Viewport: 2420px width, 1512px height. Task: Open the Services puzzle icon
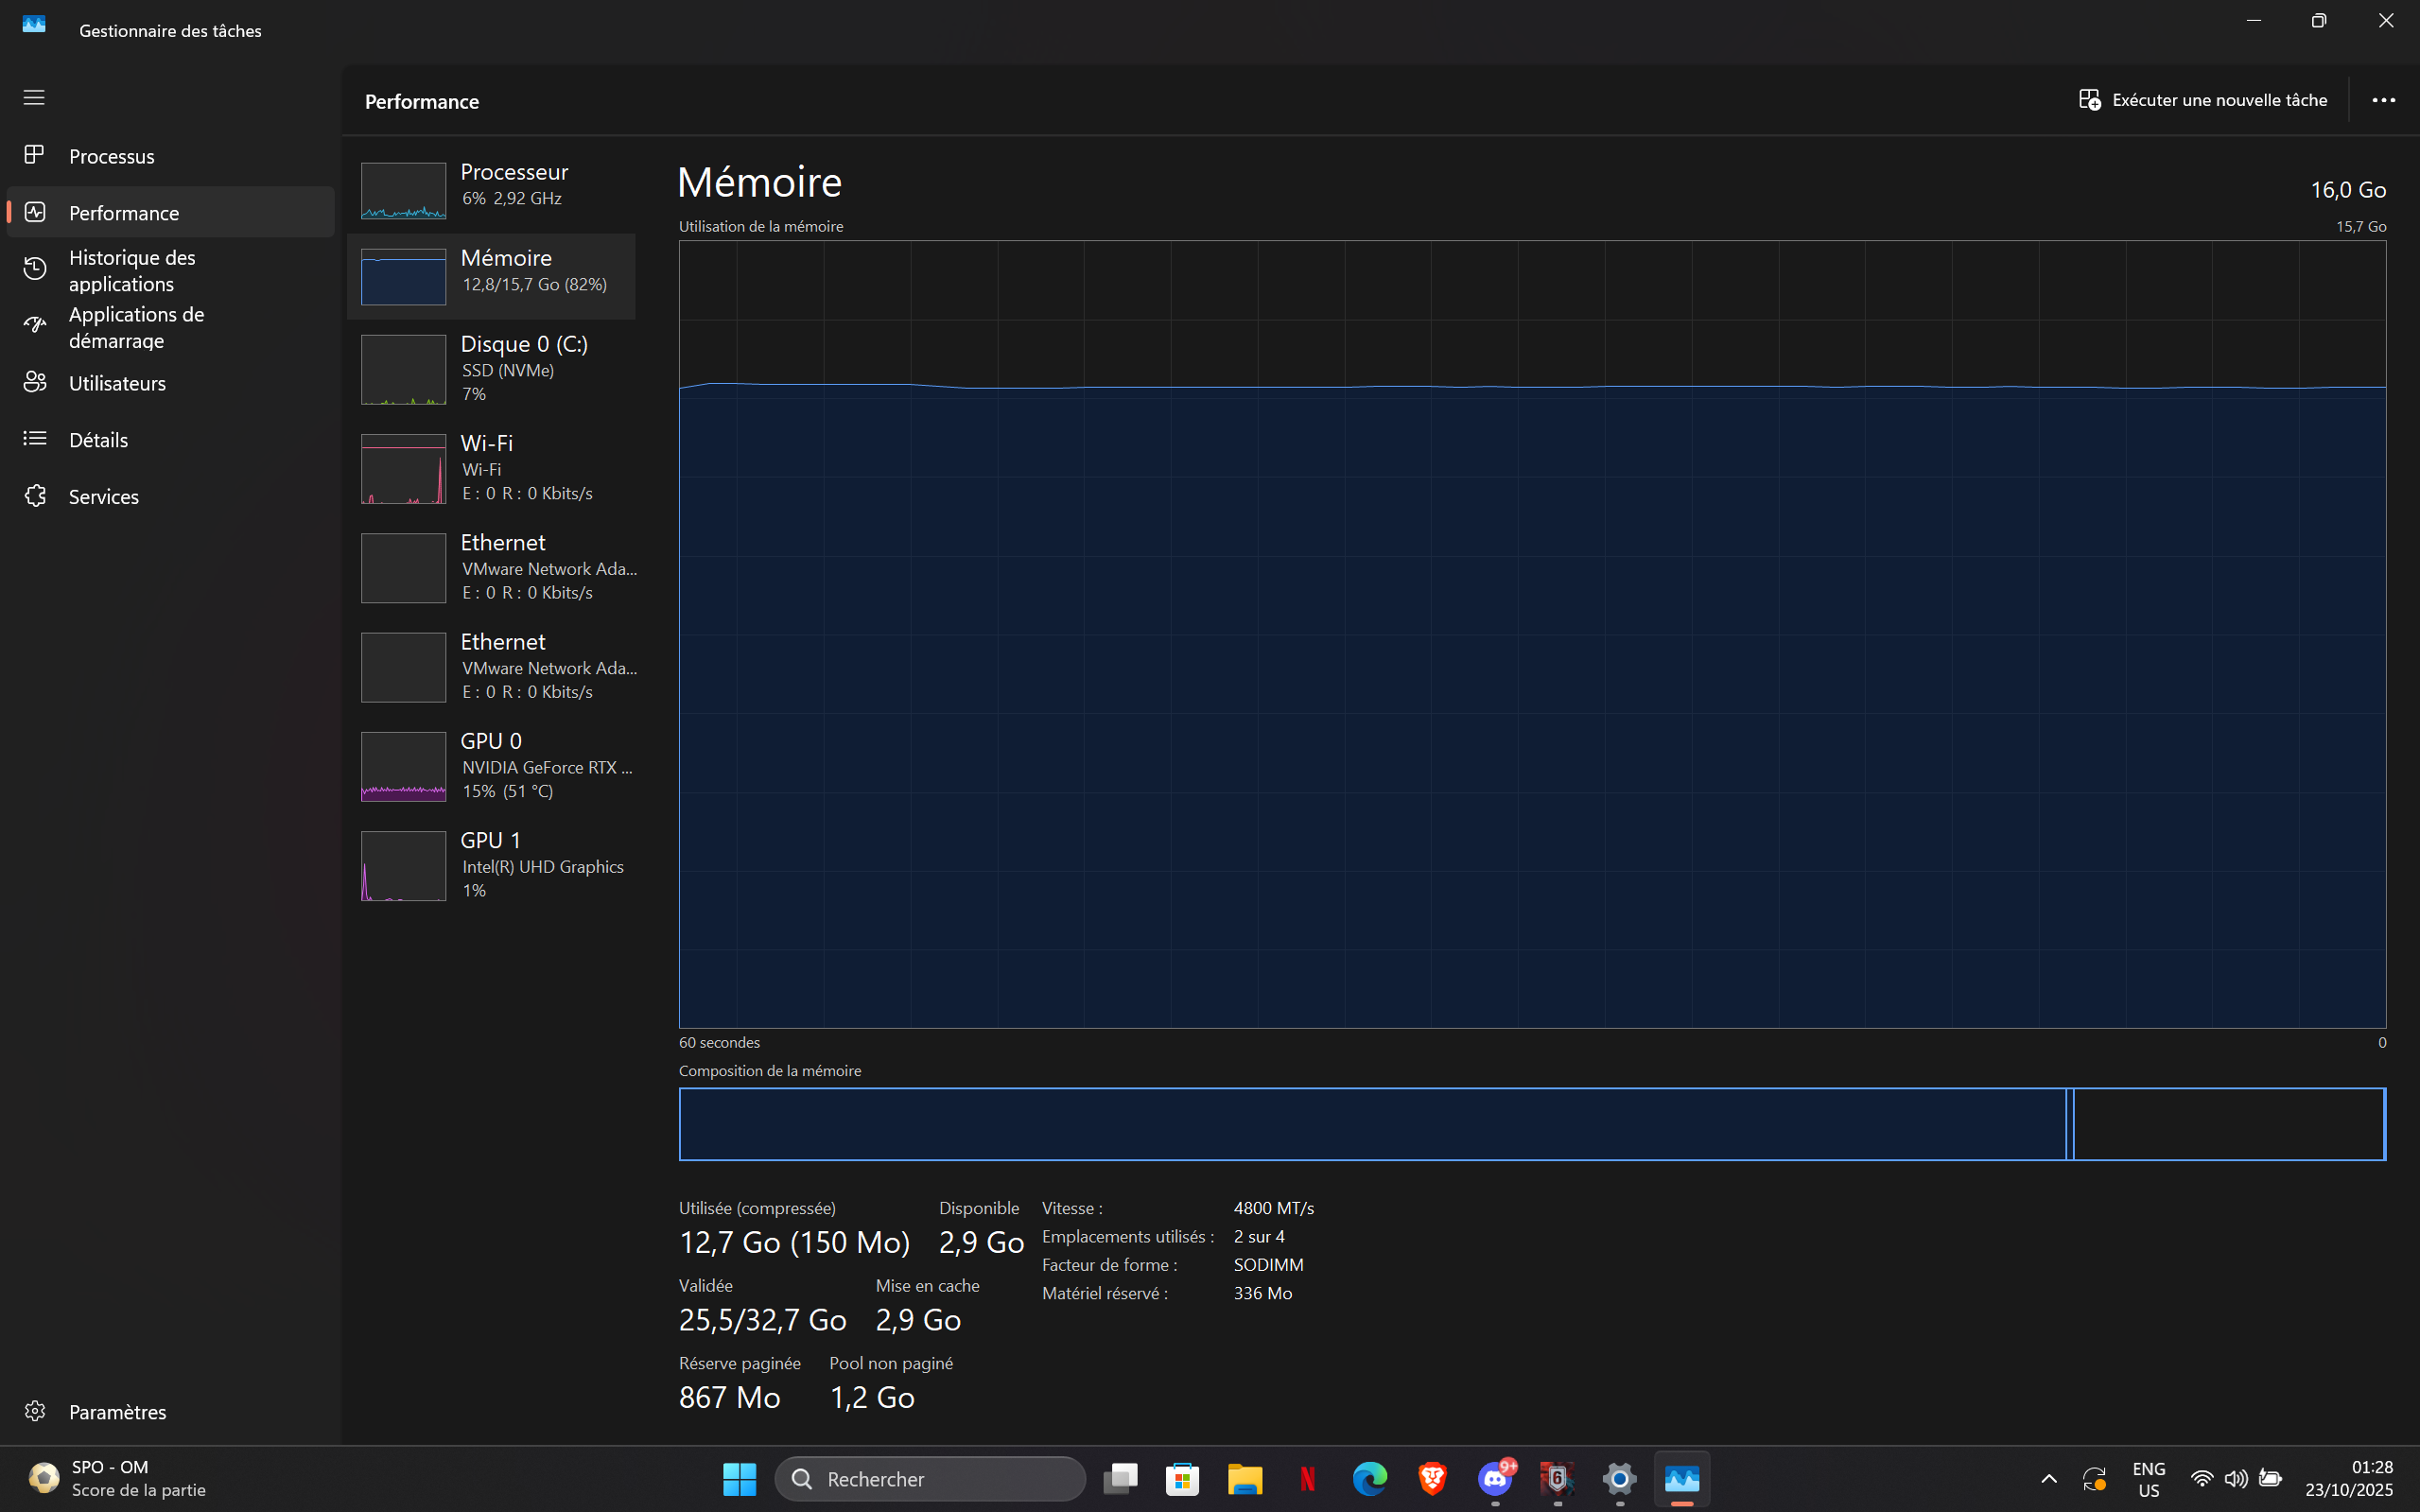(x=35, y=496)
